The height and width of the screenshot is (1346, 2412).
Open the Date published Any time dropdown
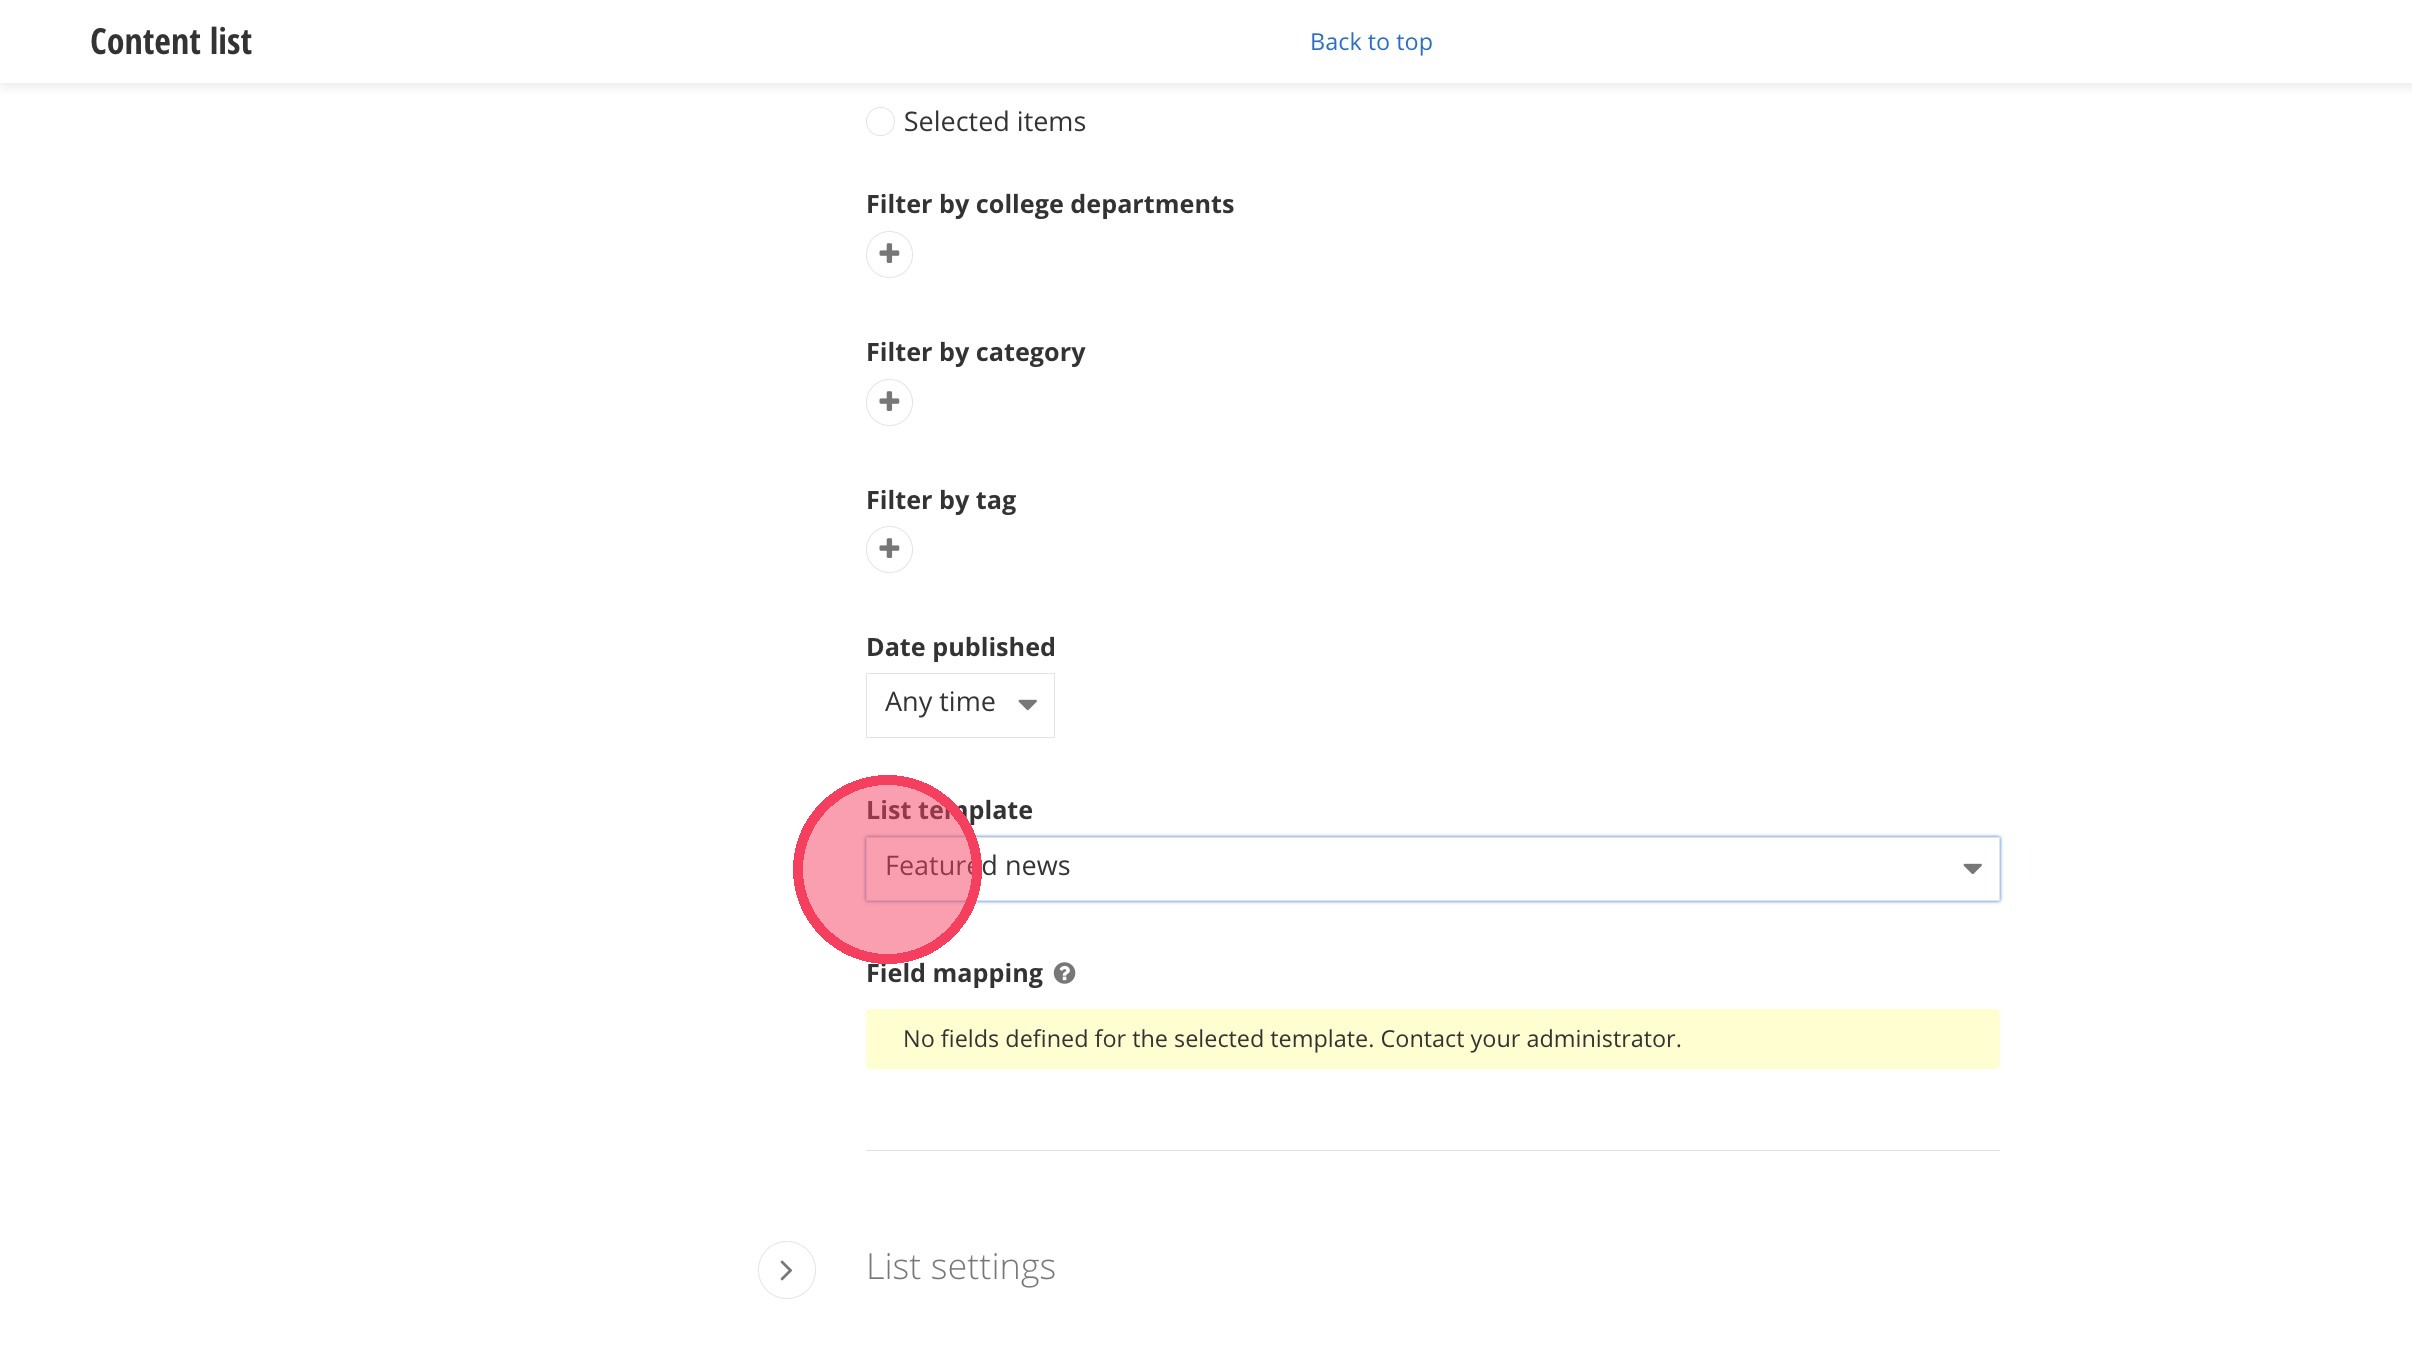[x=959, y=705]
